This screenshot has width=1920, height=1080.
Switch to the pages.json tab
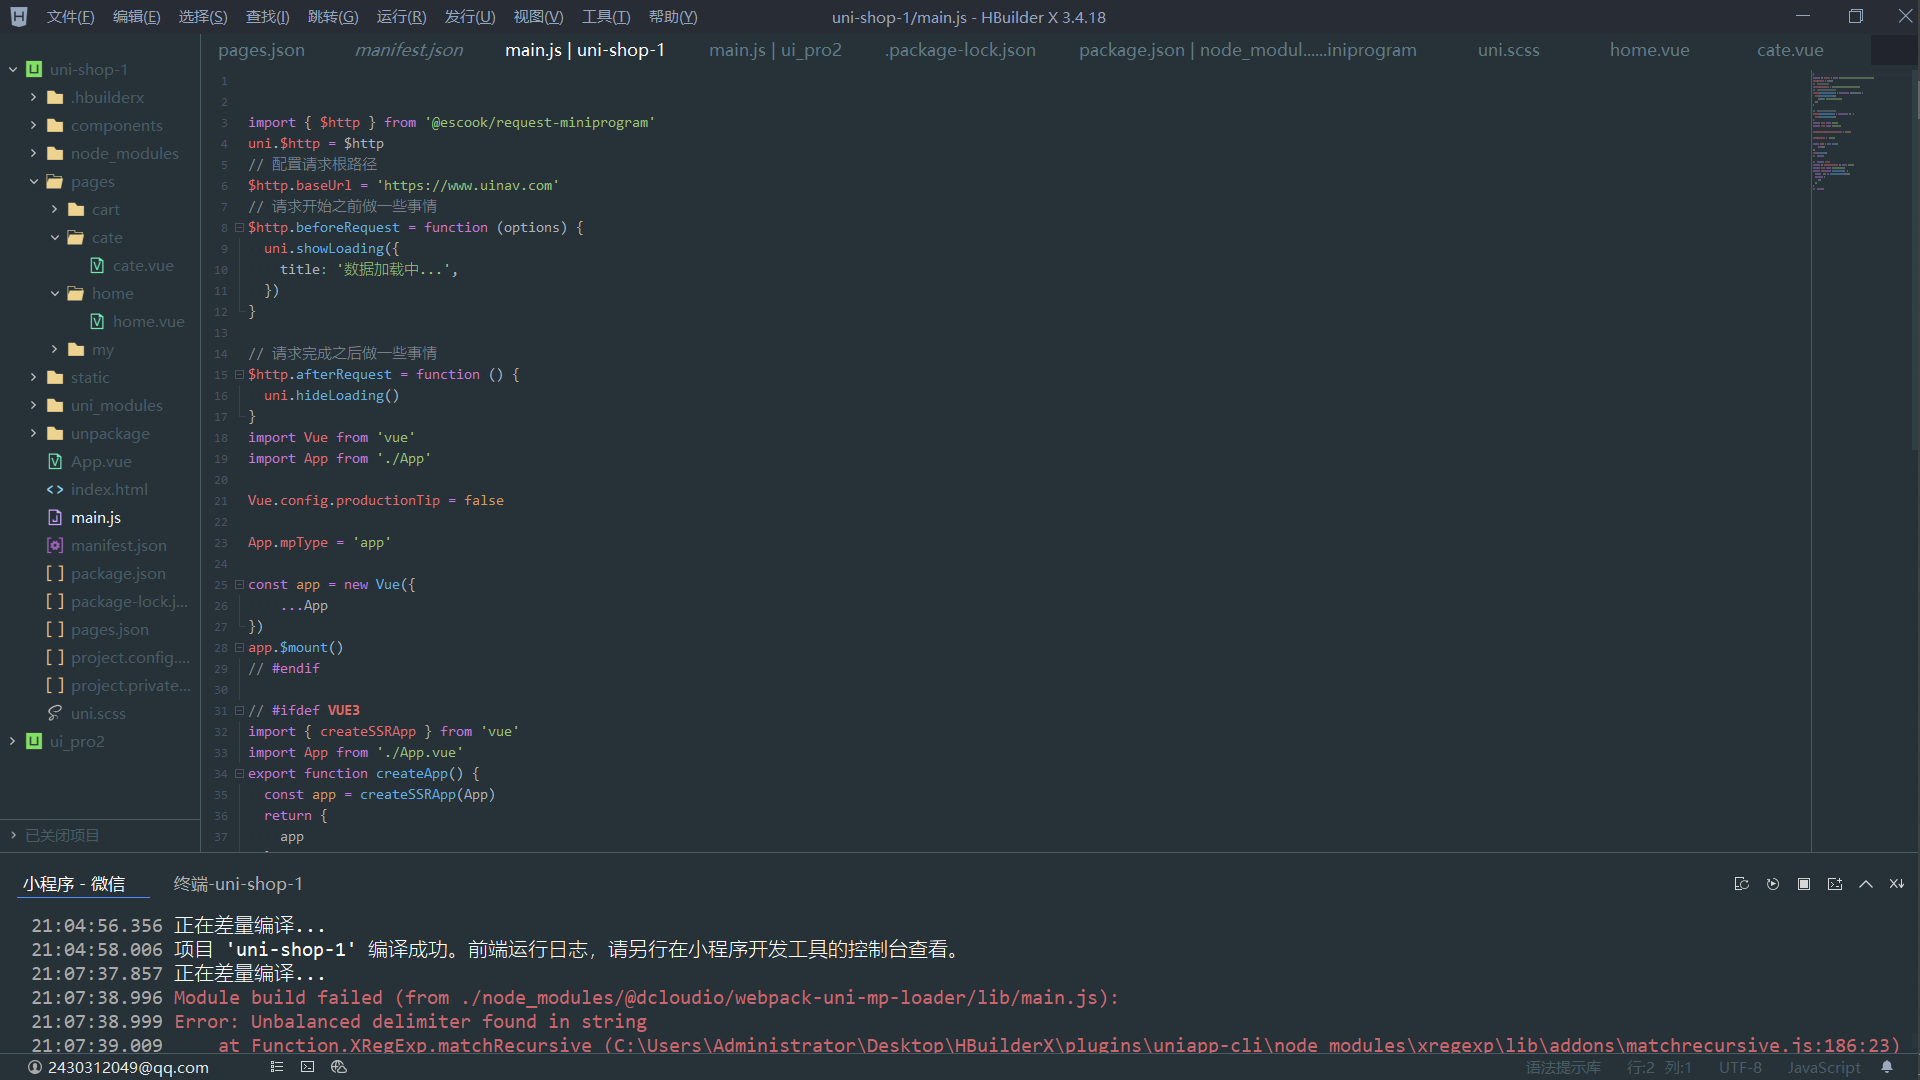click(261, 50)
